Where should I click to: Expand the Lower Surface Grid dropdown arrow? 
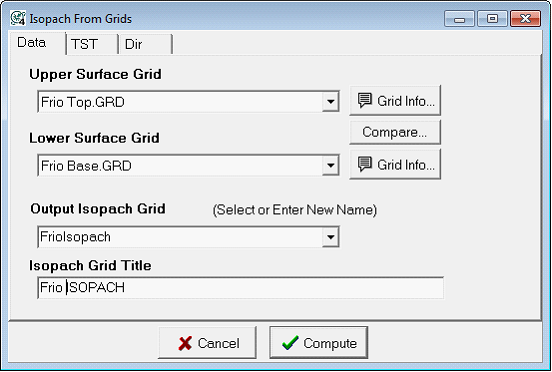point(330,165)
